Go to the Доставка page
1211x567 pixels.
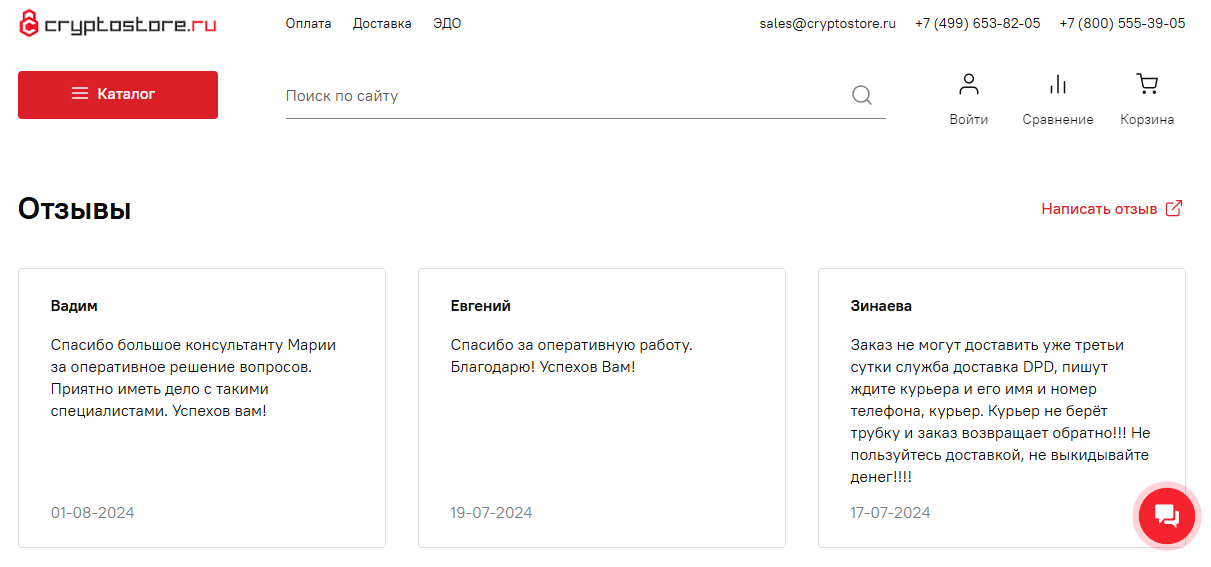pyautogui.click(x=382, y=23)
